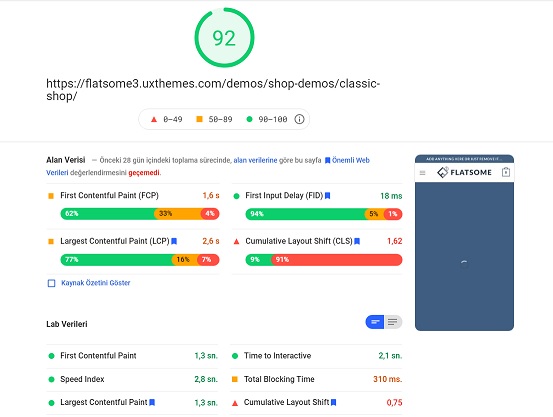
Task: Click the bookmark icon next to First Input Delay
Action: tap(327, 195)
